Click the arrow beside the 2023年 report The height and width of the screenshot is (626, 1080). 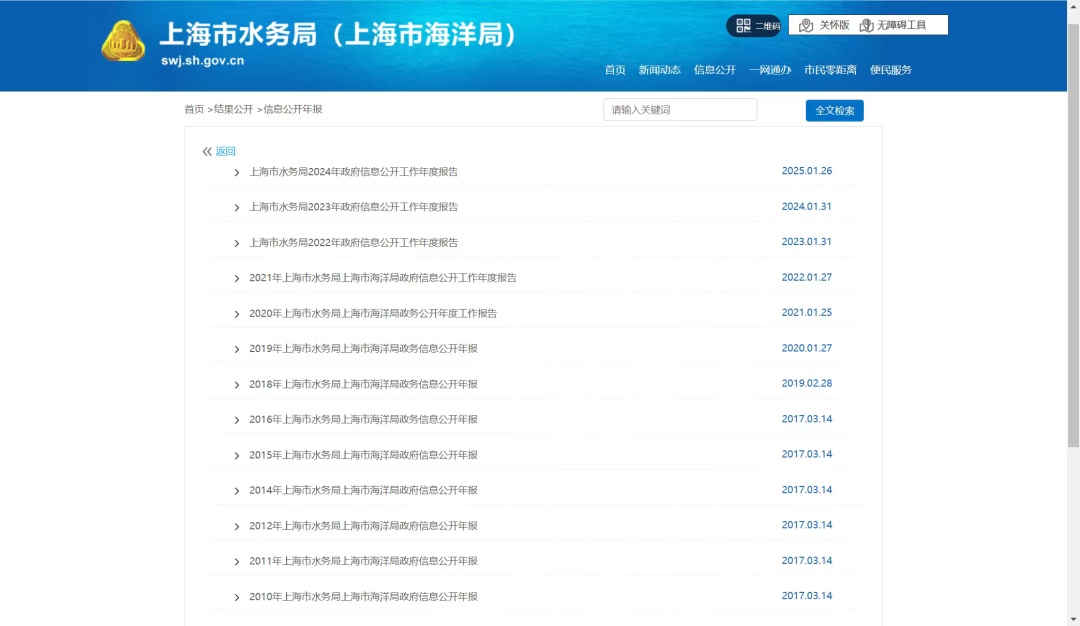tap(237, 208)
